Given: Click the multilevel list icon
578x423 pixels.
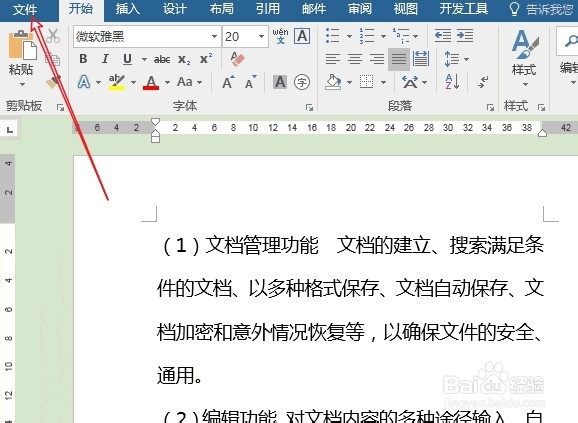Looking at the screenshot, I should (x=401, y=36).
